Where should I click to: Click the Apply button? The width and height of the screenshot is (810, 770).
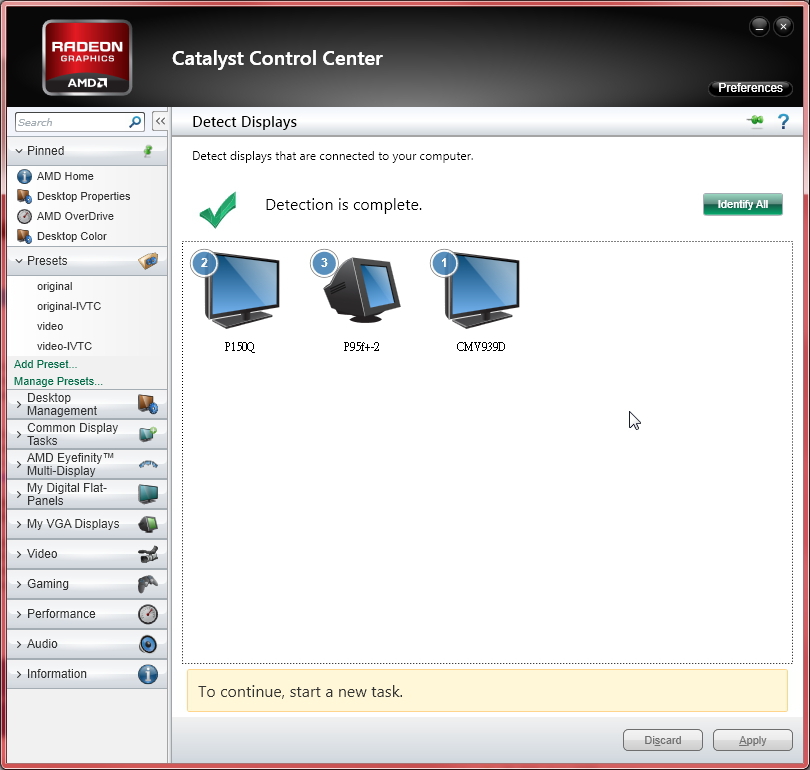point(753,740)
